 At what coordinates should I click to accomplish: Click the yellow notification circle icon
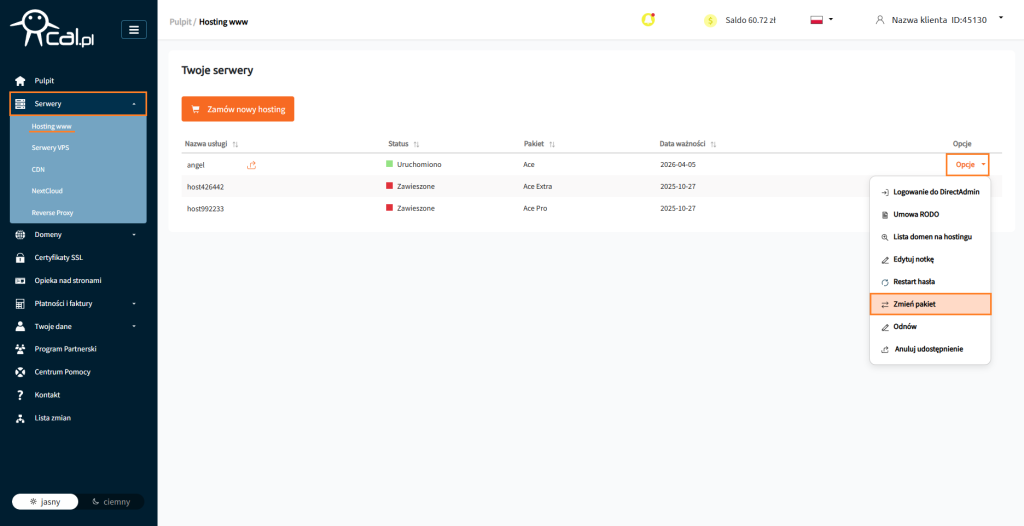648,19
